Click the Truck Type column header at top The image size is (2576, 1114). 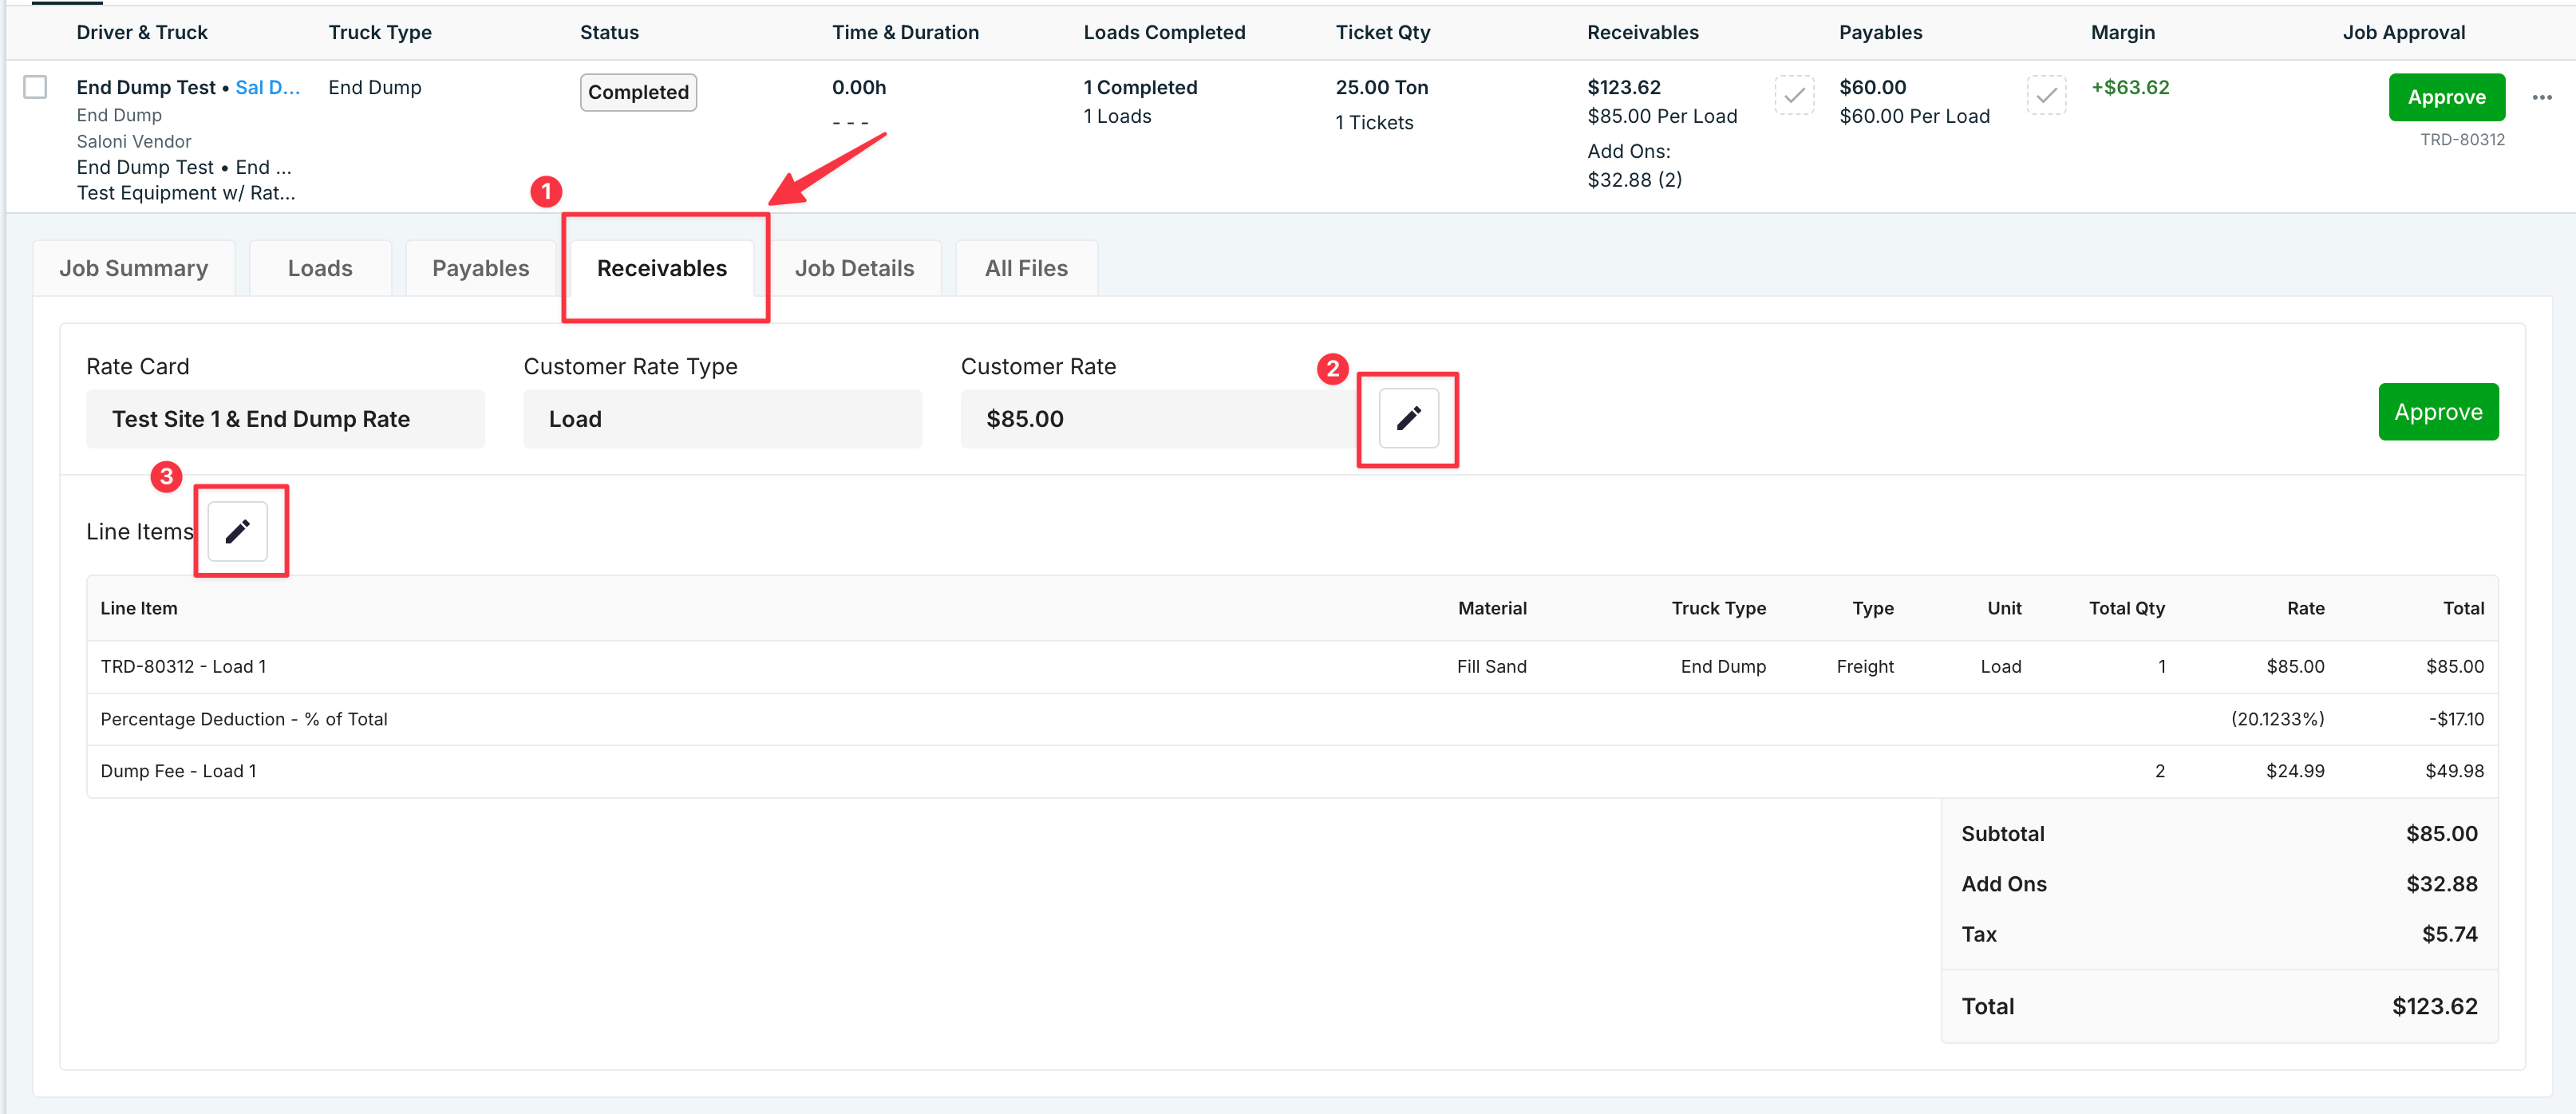click(x=380, y=32)
